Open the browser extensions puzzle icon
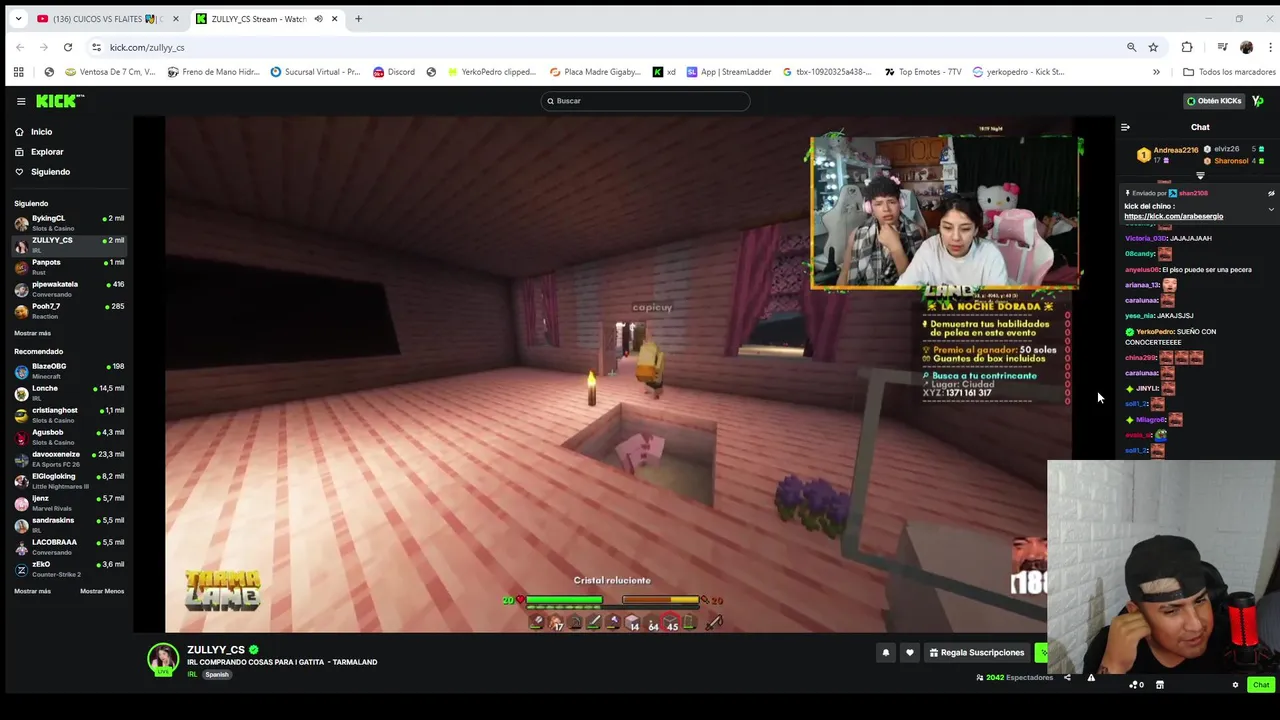1280x720 pixels. coord(1187,47)
